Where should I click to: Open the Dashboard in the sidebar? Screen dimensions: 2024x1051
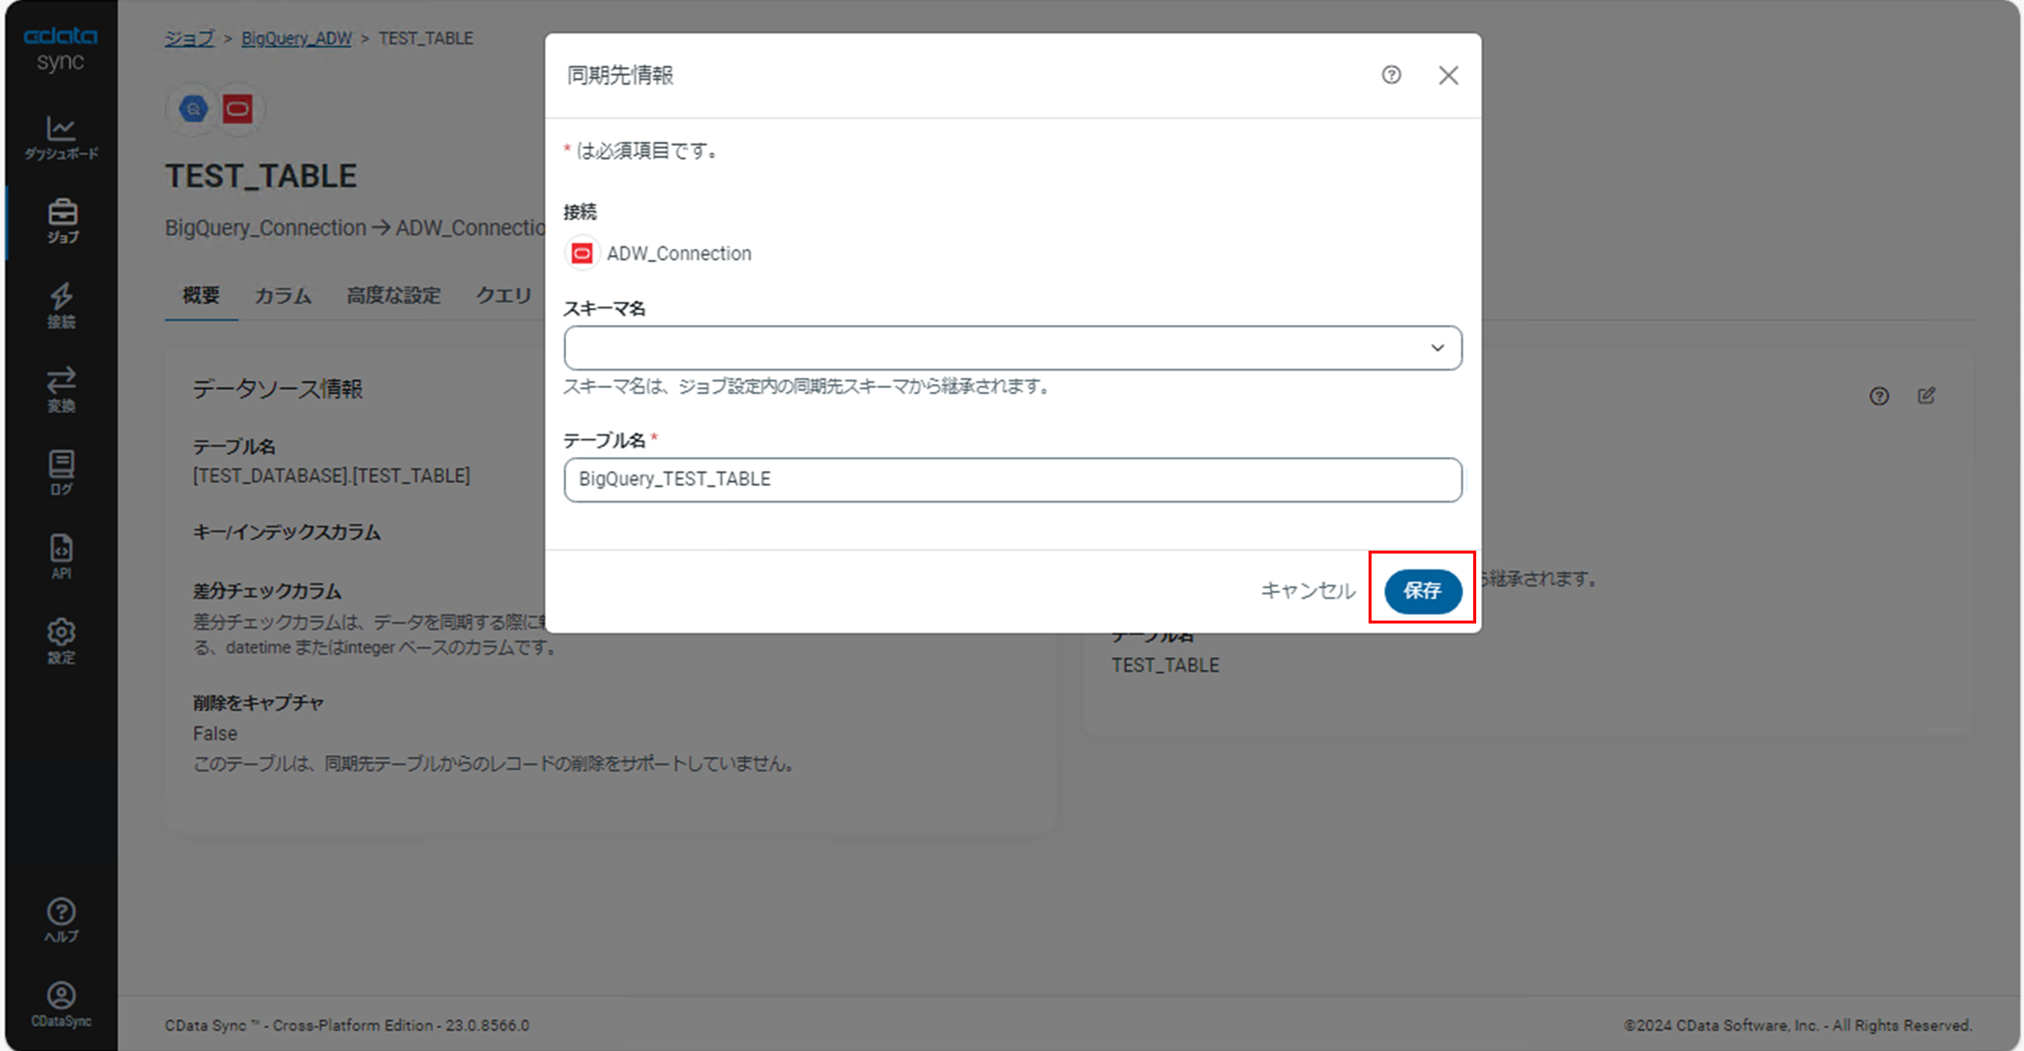pos(61,138)
